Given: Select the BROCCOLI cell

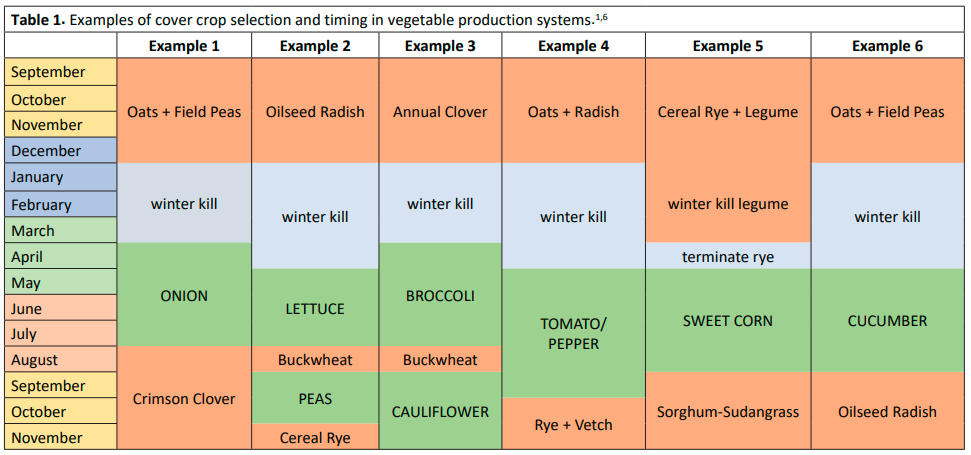Looking at the screenshot, I should pos(440,296).
